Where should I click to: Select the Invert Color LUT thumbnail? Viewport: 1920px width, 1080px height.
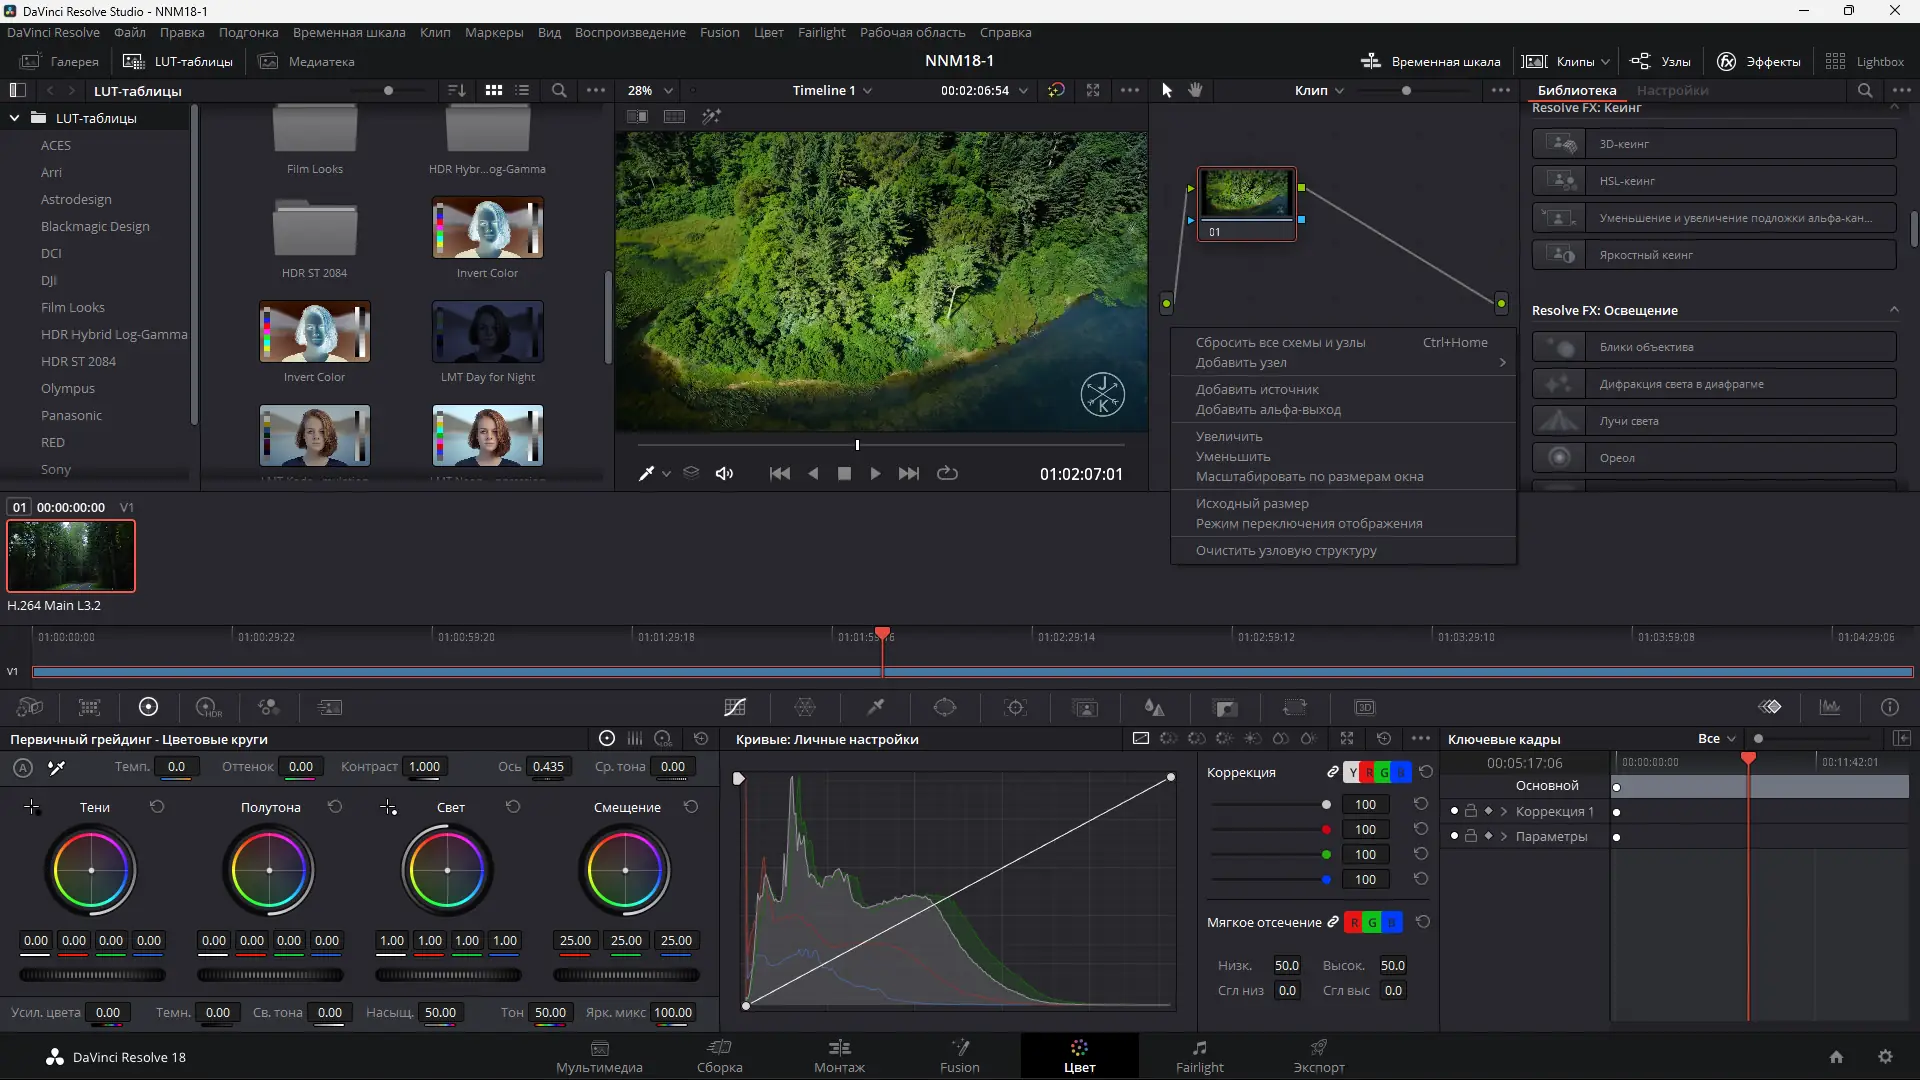click(487, 228)
